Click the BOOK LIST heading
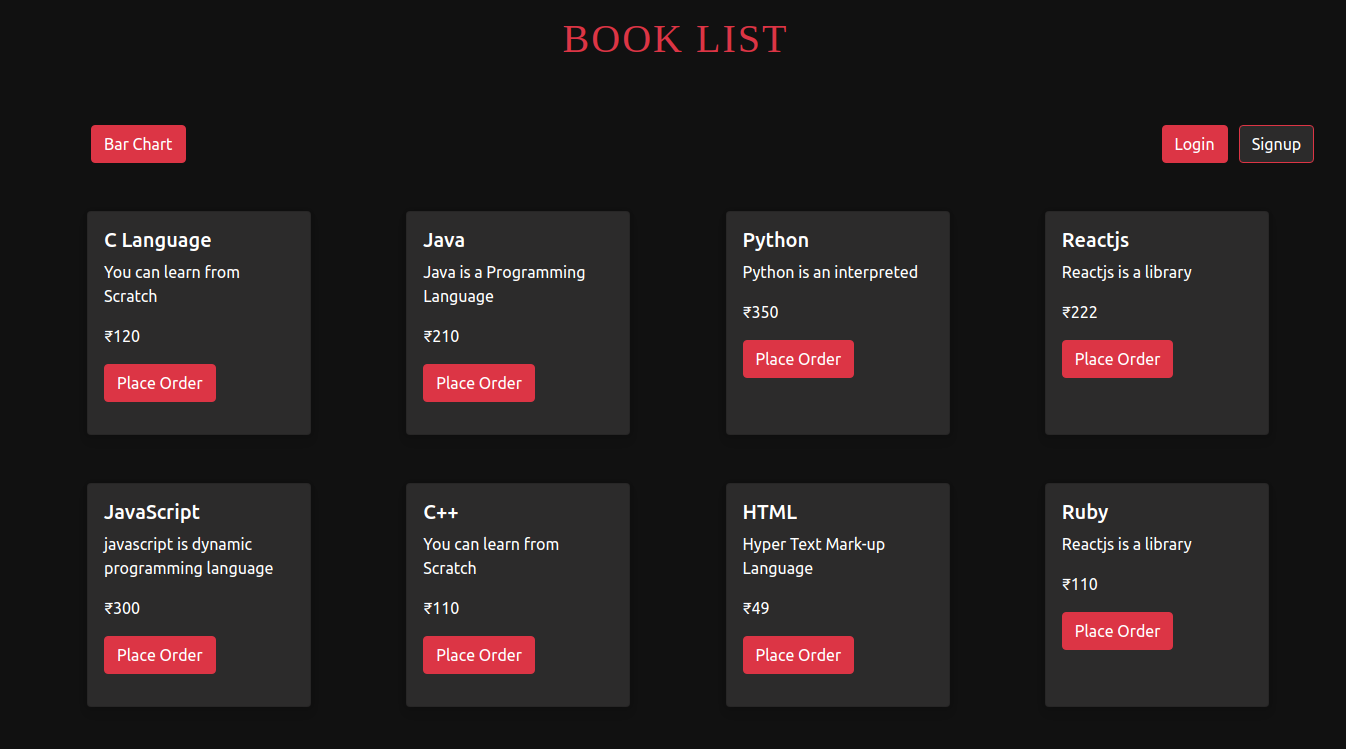 pyautogui.click(x=675, y=38)
